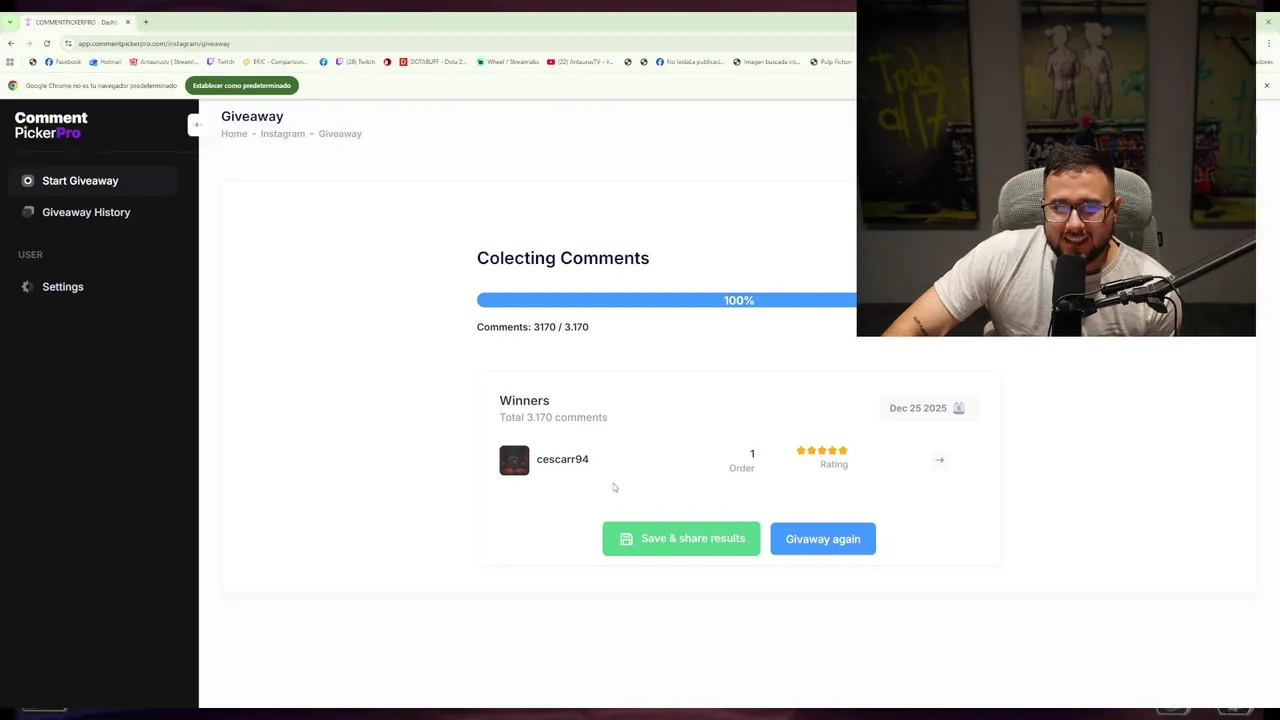Open the Chrome apps grid icon
This screenshot has width=1280, height=720.
click(10, 62)
